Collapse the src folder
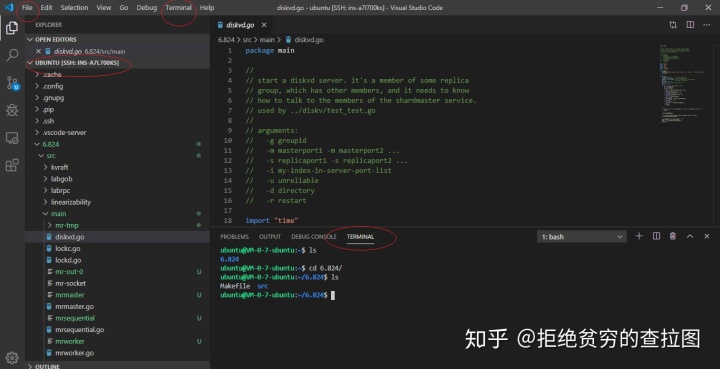The width and height of the screenshot is (720, 369). click(118, 156)
